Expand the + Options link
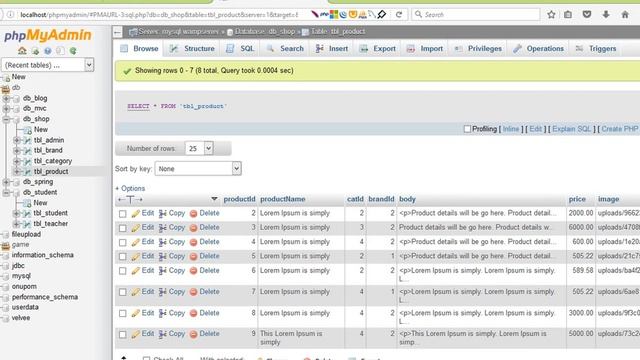Screen dimensions: 640x360 tap(130, 189)
